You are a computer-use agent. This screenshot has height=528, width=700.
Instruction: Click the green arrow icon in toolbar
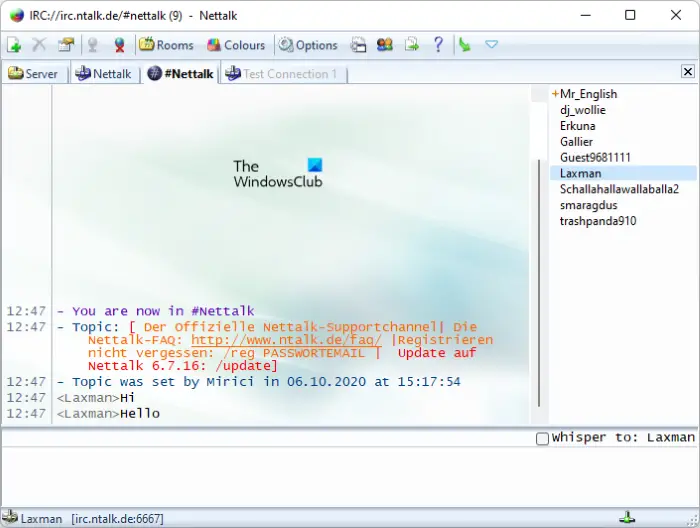[x=465, y=45]
